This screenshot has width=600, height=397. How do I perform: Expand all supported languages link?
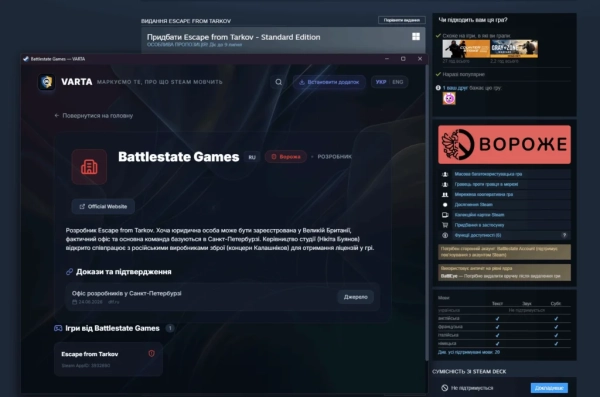[469, 352]
